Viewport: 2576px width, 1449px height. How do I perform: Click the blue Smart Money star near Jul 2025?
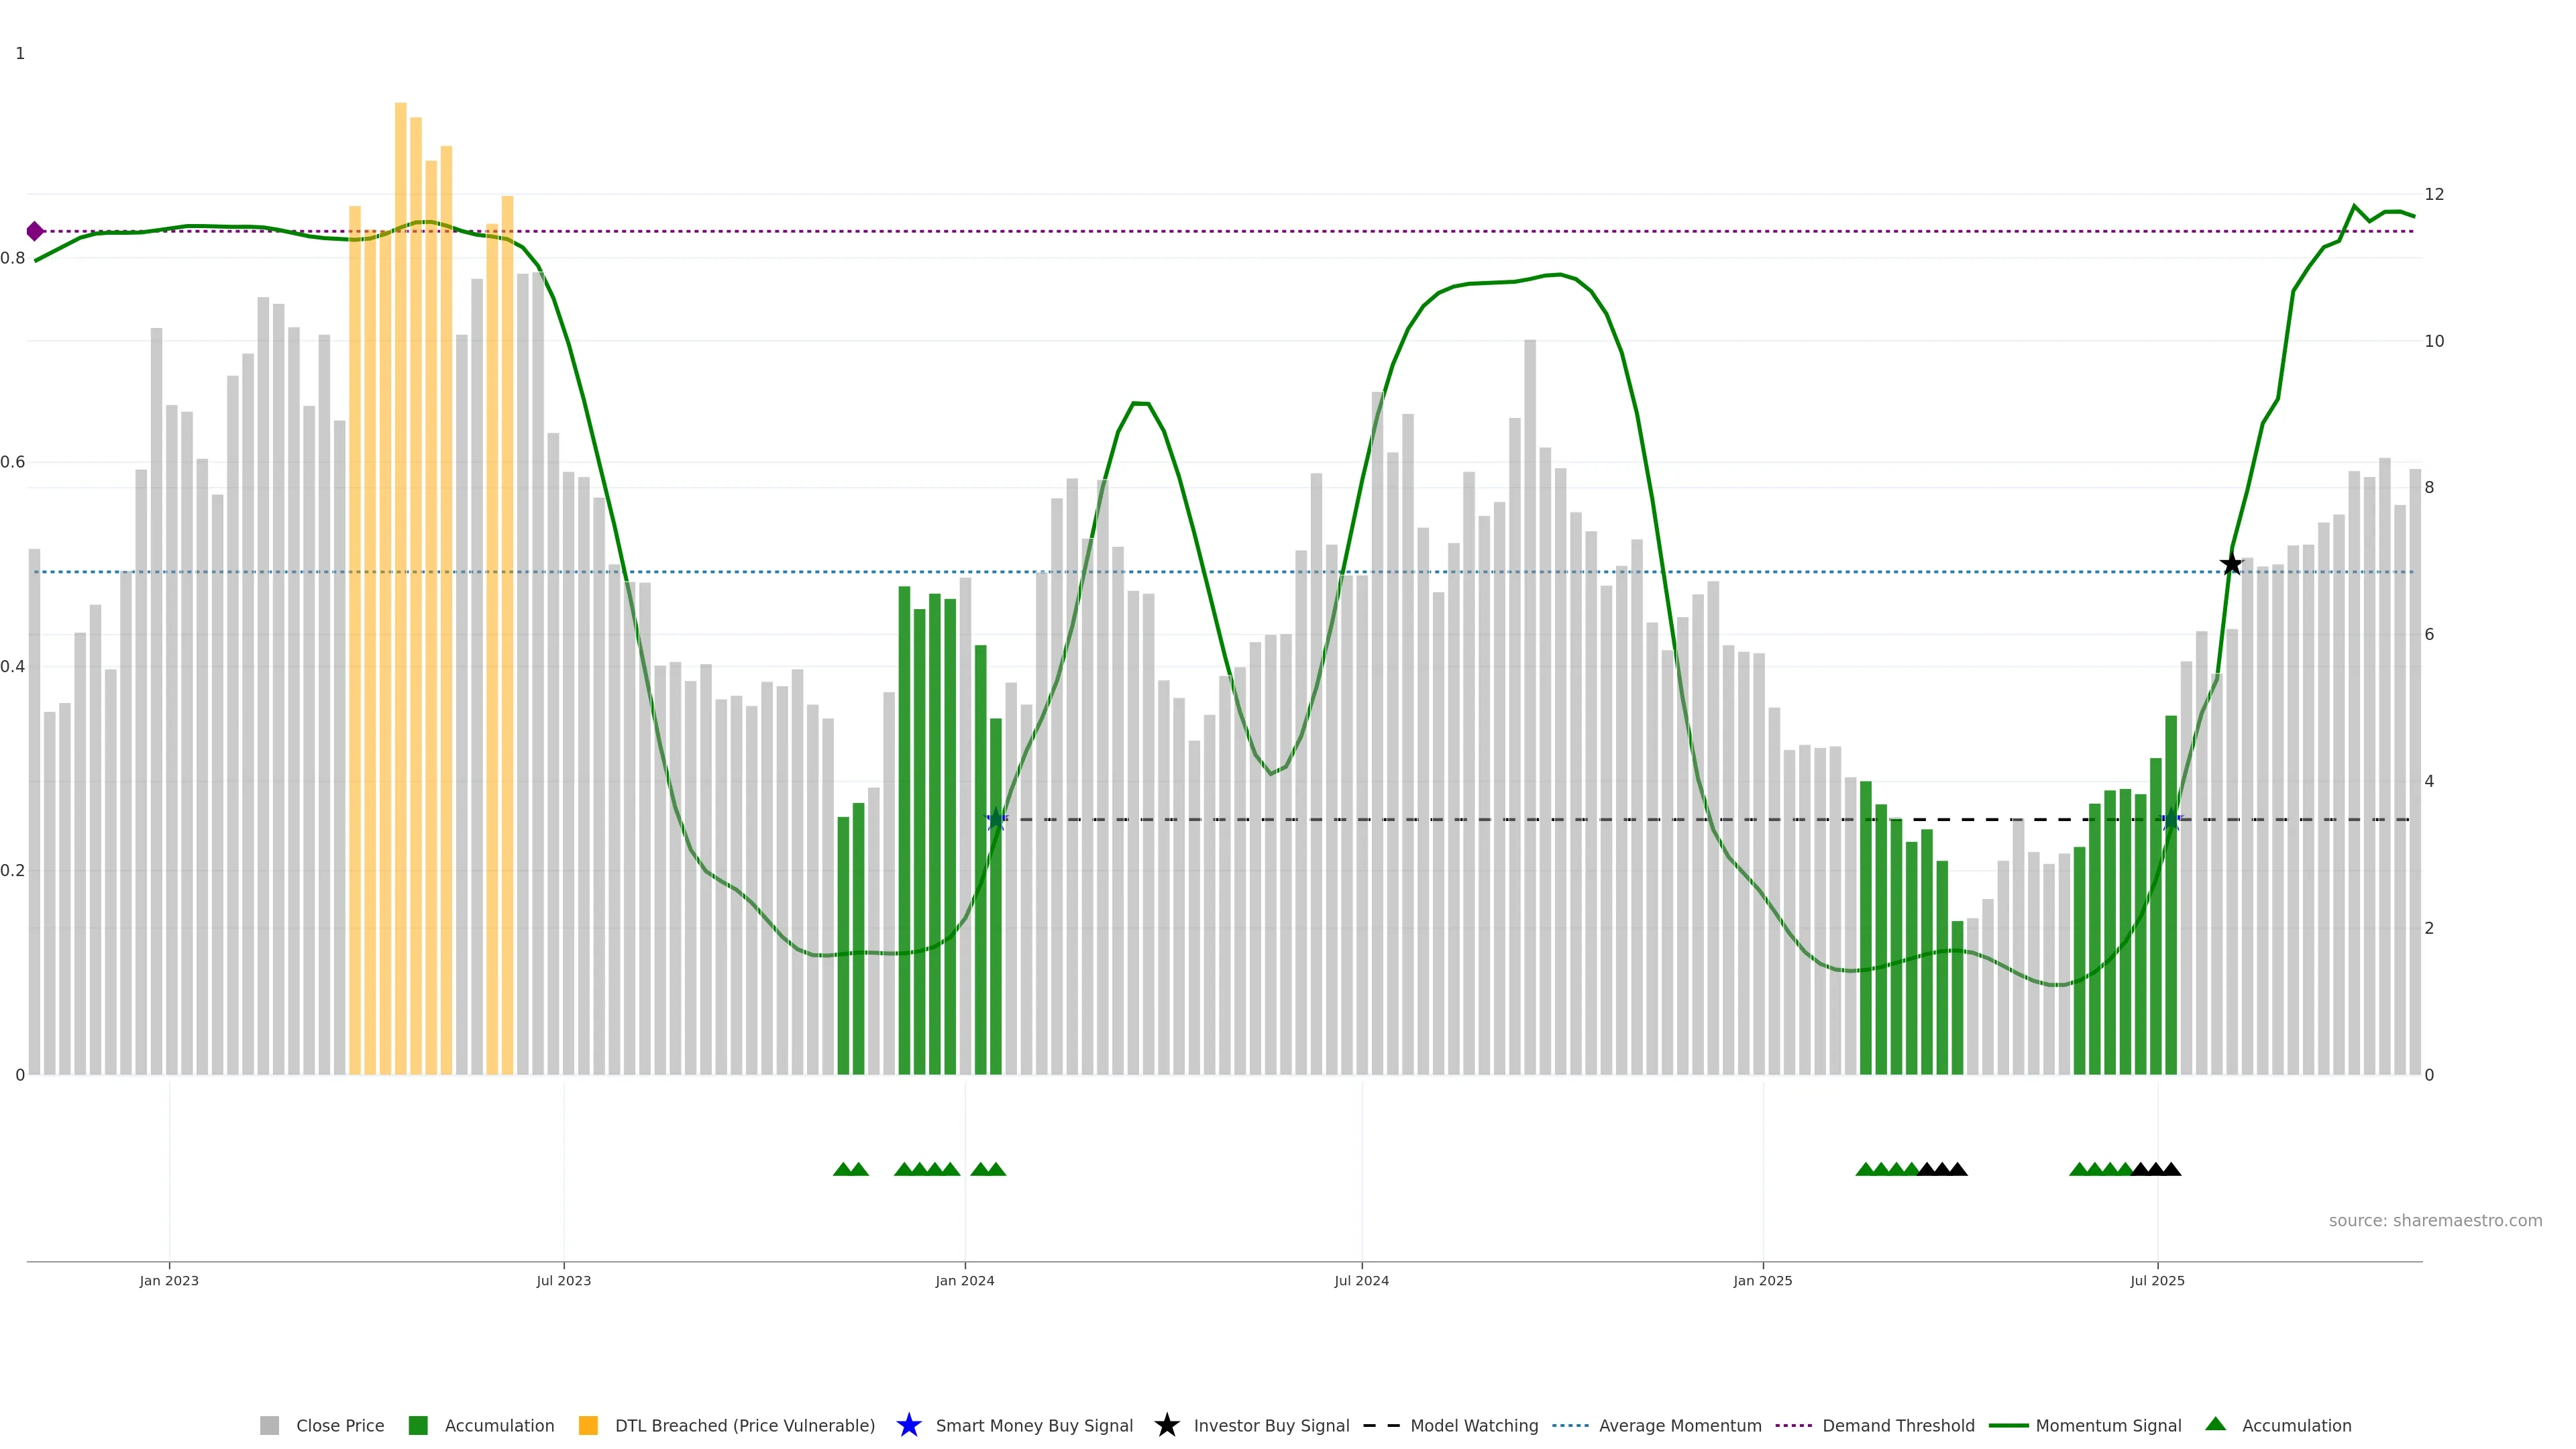(2171, 820)
